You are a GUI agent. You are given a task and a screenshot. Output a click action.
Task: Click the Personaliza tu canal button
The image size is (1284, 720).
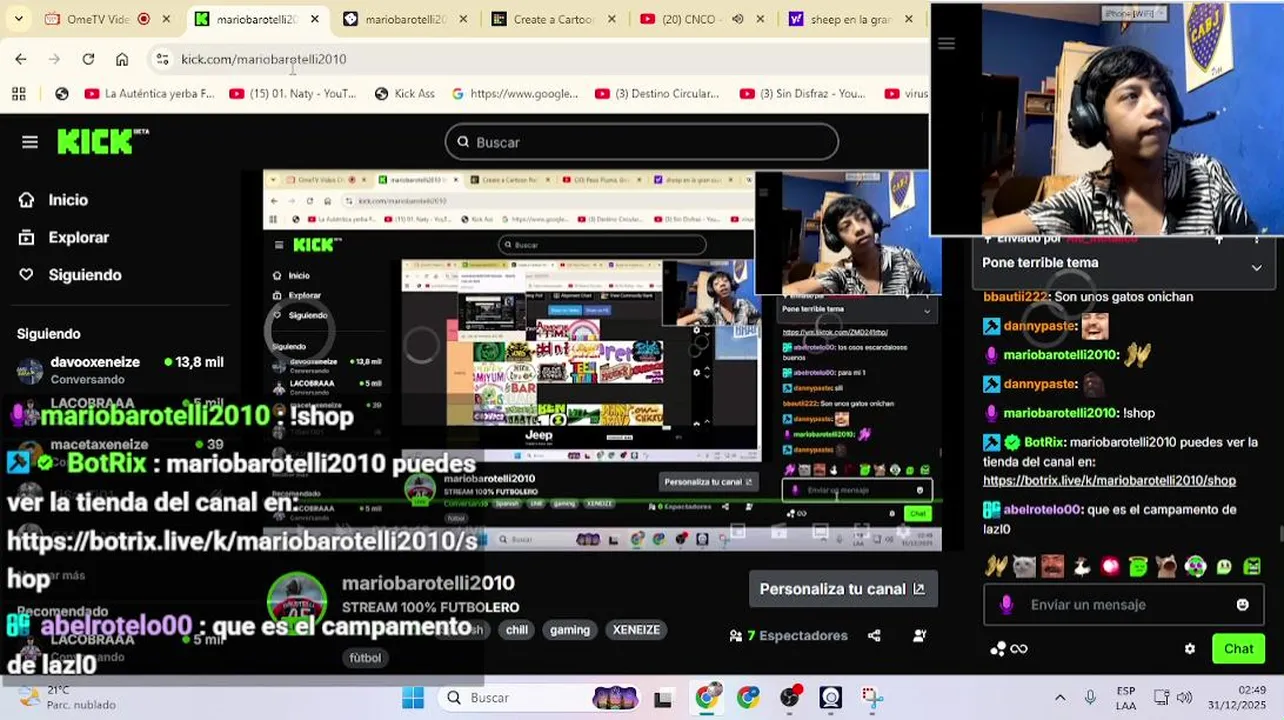click(843, 589)
